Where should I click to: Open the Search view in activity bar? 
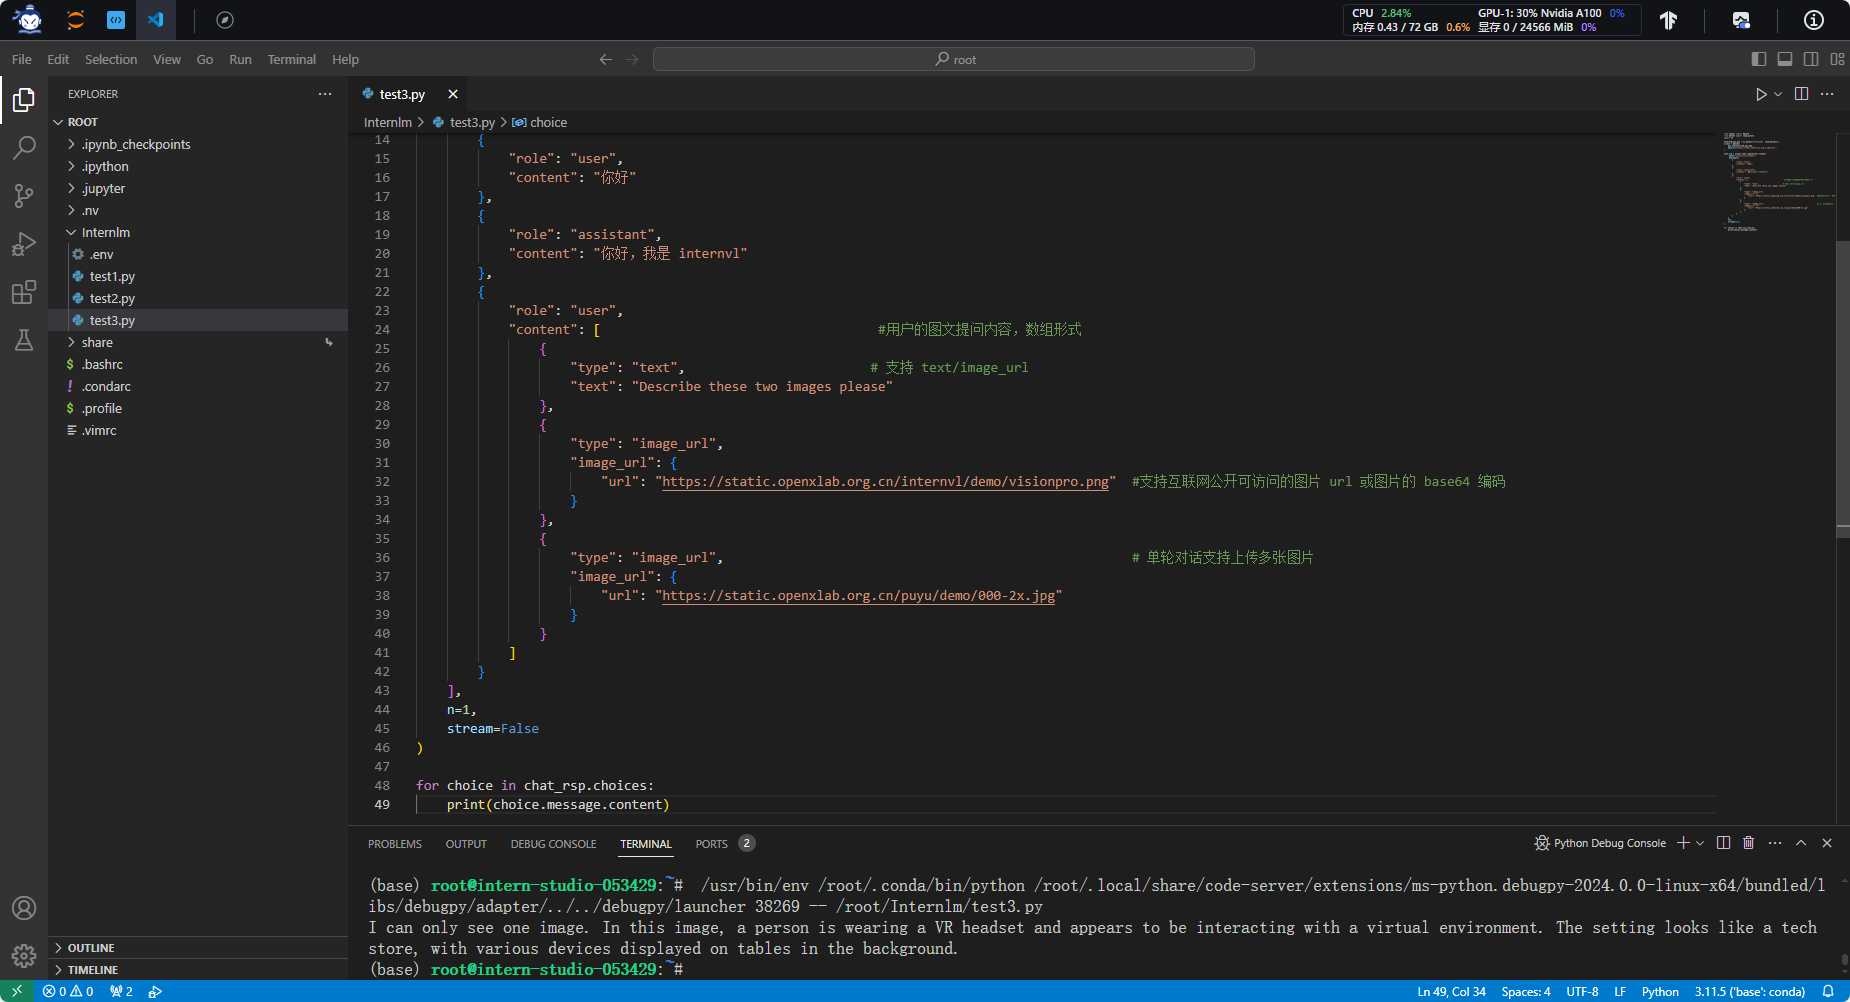pyautogui.click(x=24, y=148)
